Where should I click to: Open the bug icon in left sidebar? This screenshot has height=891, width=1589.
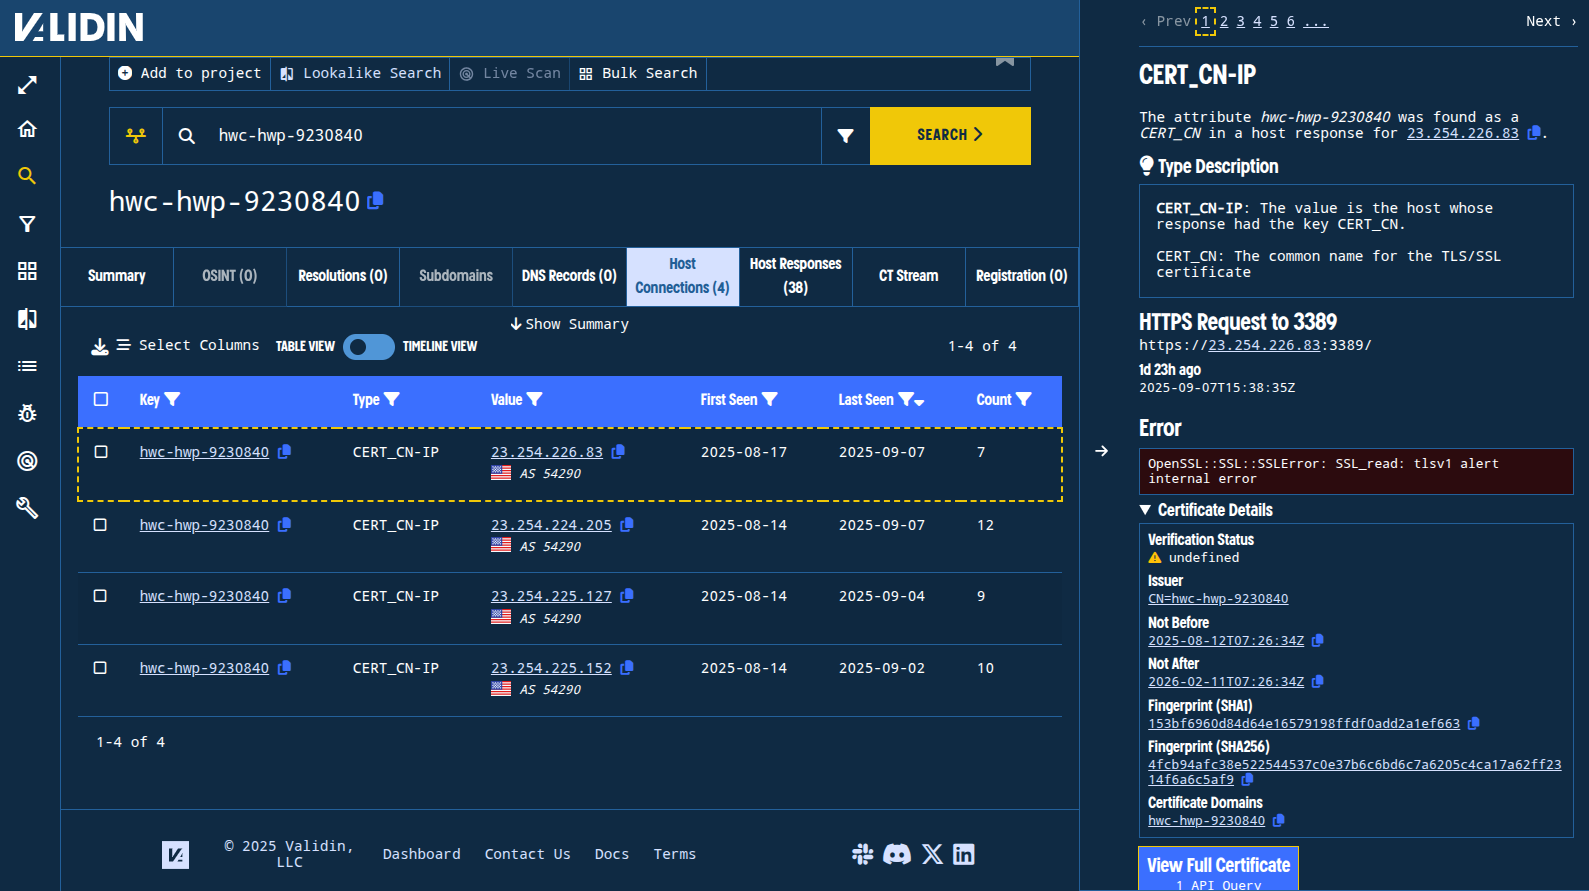point(27,413)
